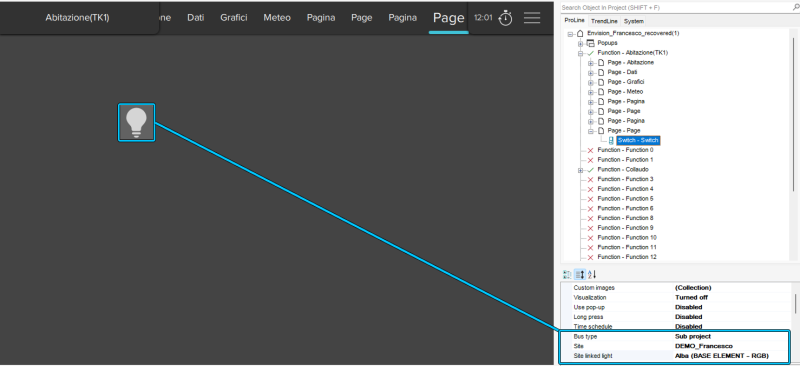800x366 pixels.
Task: Collapse the Page node containing Switch - Switch
Action: tap(591, 131)
